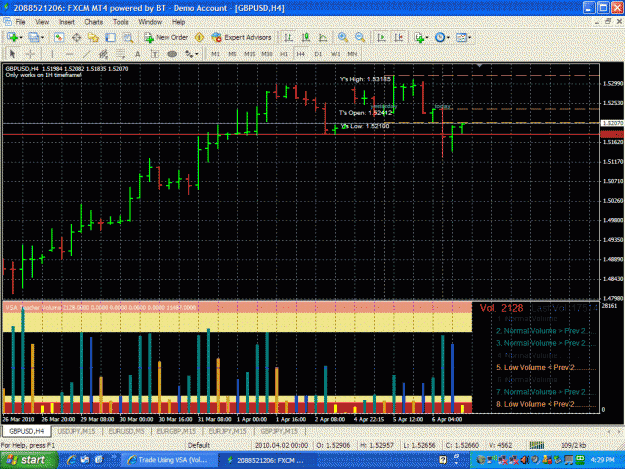Click the connection status bars indicator
The width and height of the screenshot is (625, 469).
click(x=537, y=445)
